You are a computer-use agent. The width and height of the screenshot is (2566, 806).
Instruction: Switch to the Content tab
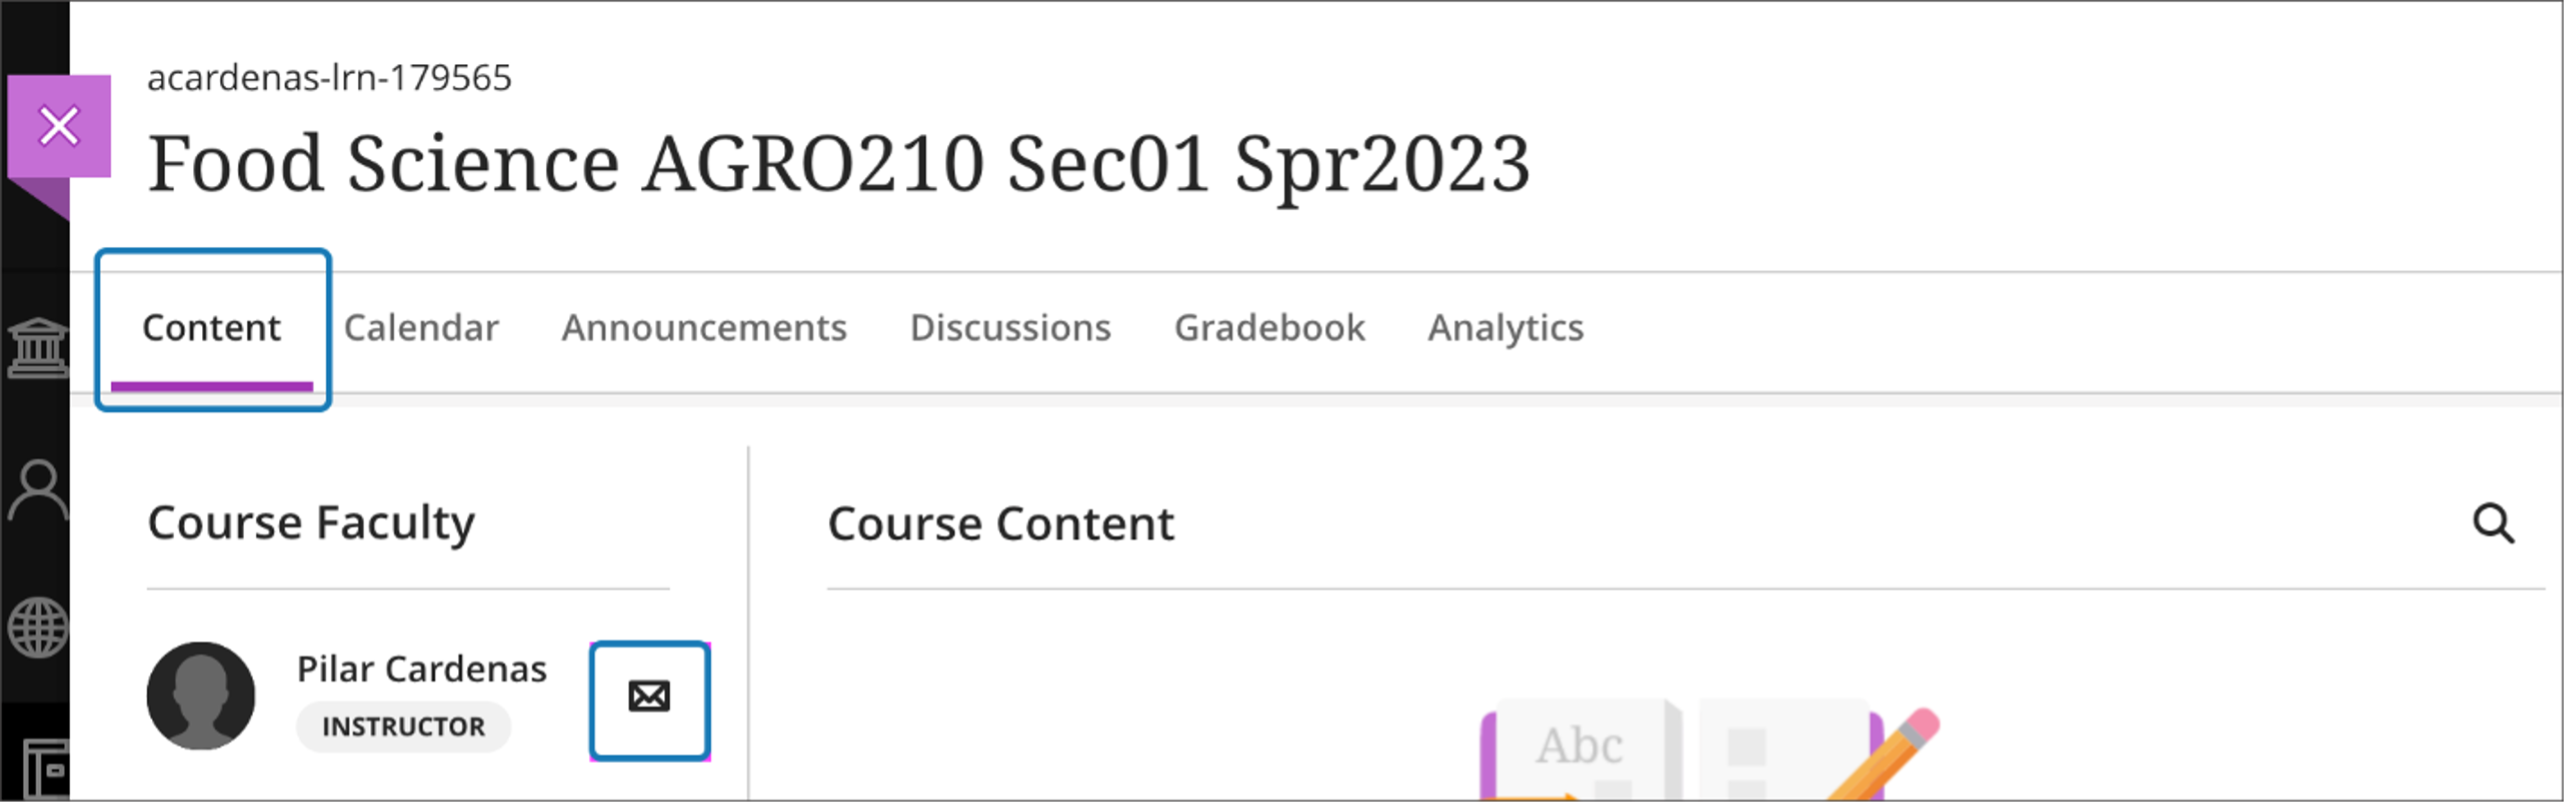tap(212, 328)
